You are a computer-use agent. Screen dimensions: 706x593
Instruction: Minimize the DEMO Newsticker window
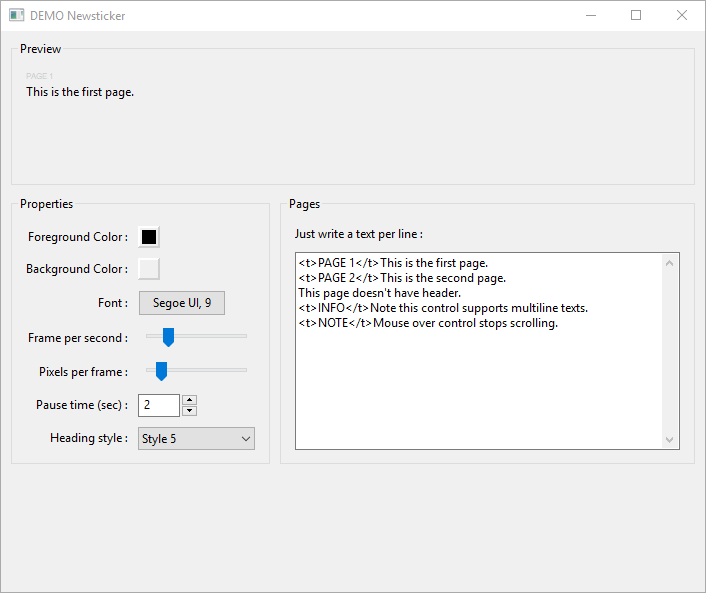(x=590, y=16)
